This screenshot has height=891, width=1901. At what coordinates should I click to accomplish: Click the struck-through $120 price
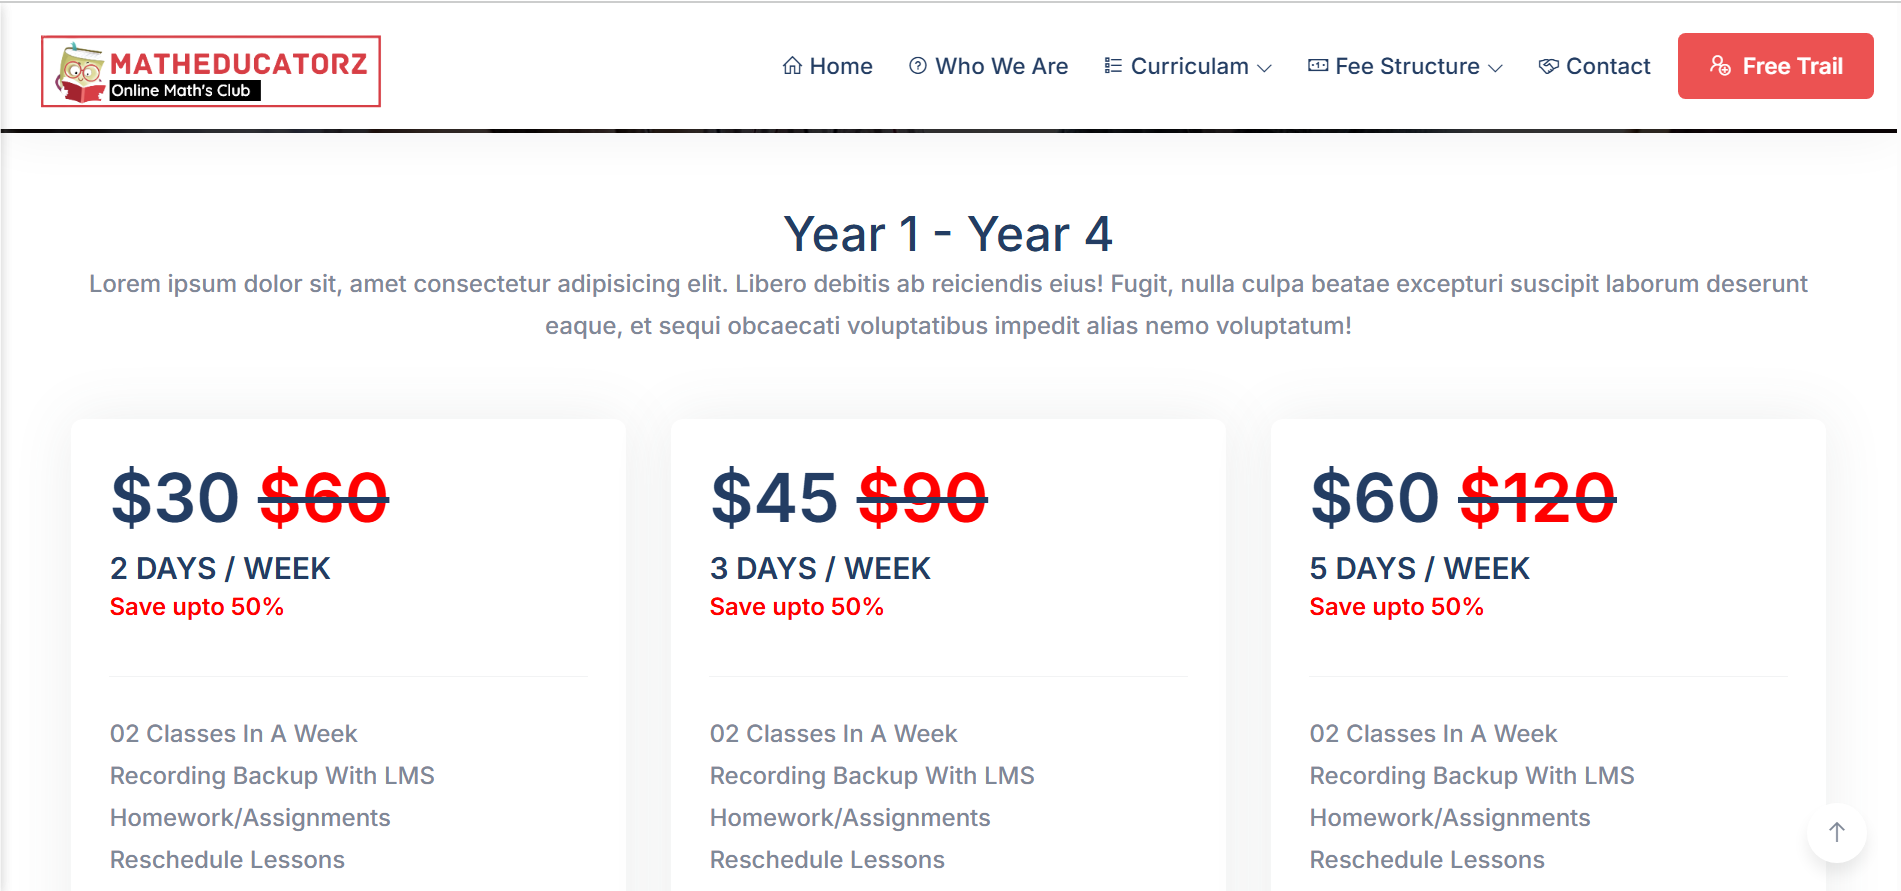point(1537,498)
